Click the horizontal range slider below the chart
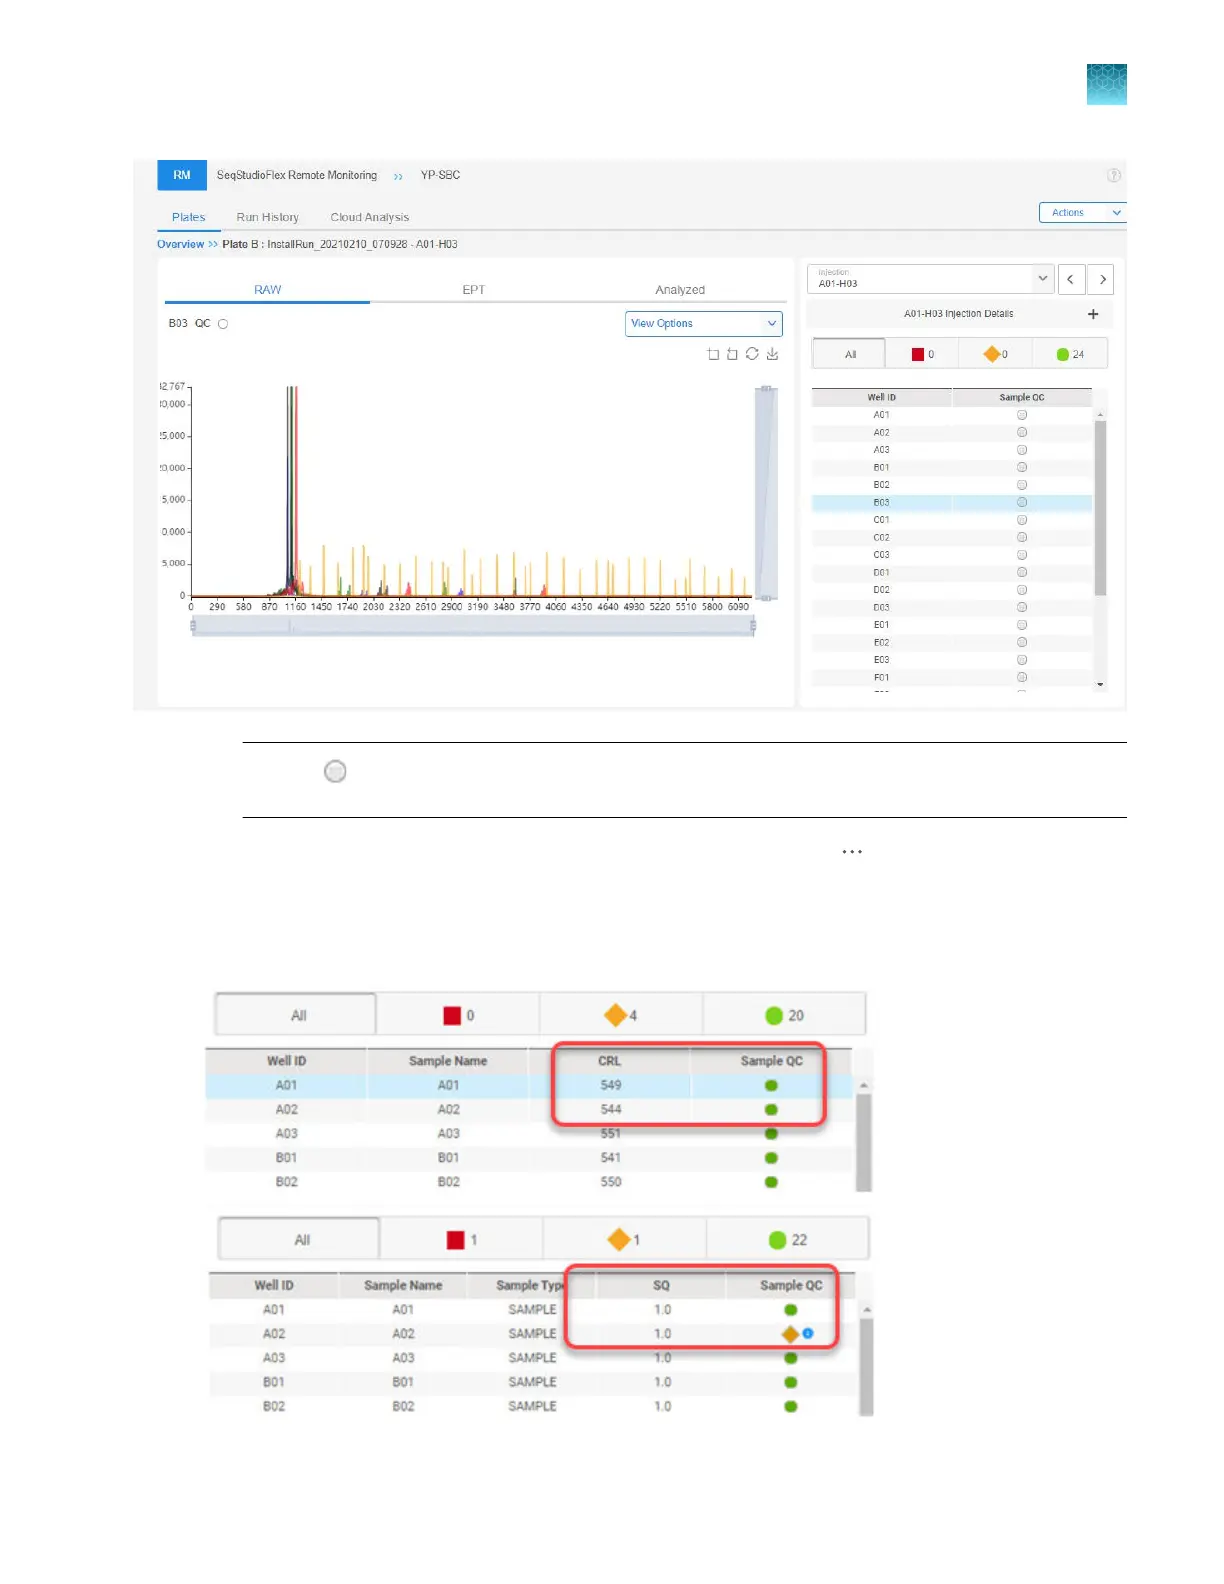 pyautogui.click(x=472, y=626)
